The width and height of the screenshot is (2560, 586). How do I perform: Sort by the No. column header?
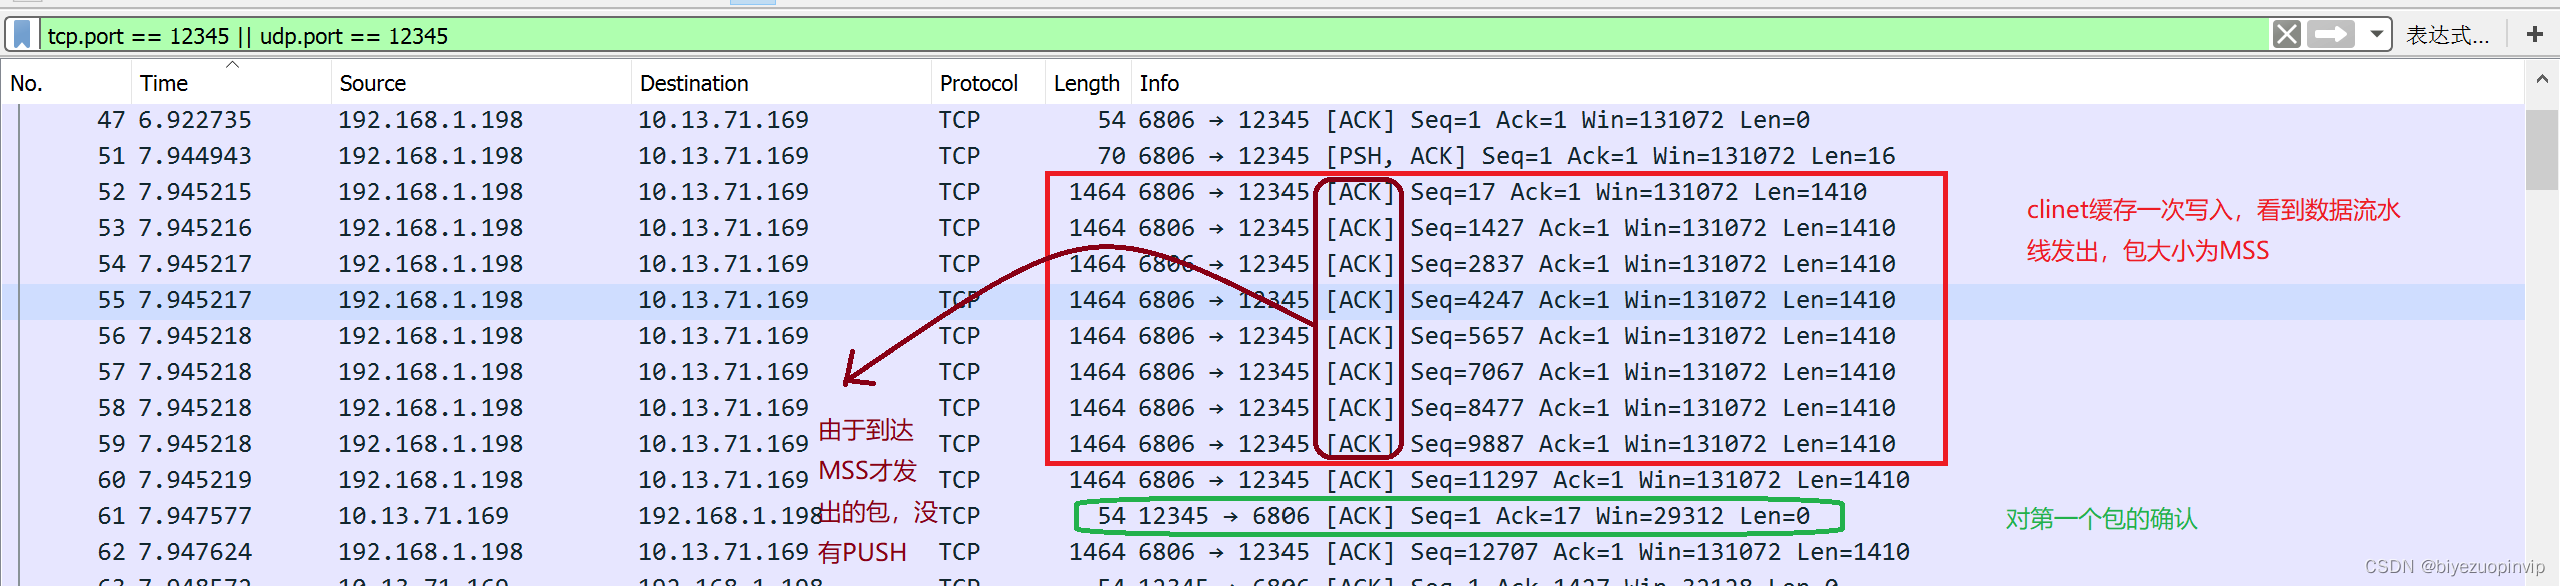point(66,83)
